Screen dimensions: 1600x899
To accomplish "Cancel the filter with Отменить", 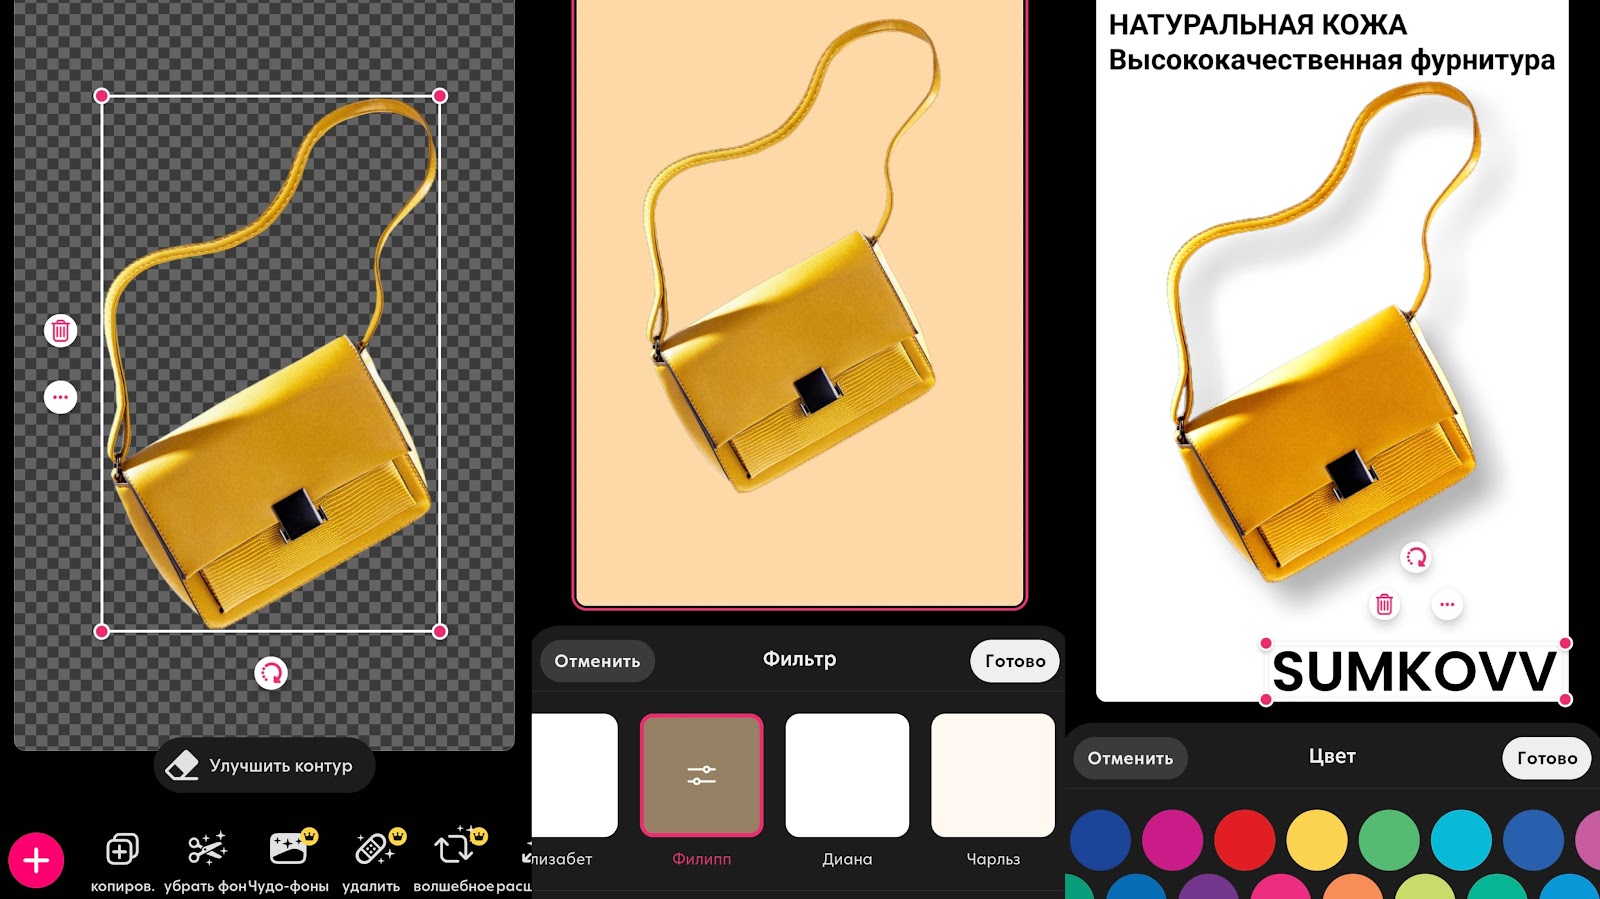I will (x=597, y=661).
